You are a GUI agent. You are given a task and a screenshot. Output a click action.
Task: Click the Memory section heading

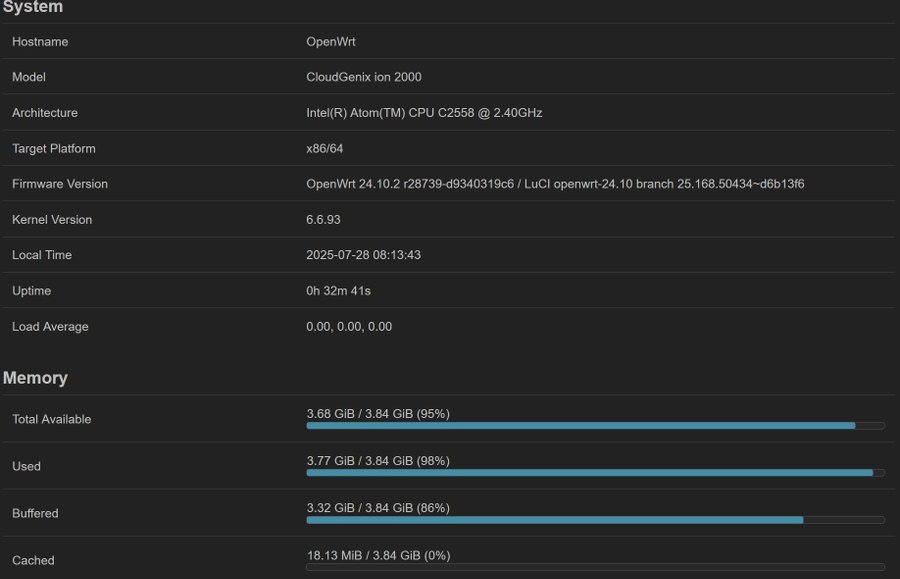point(35,378)
